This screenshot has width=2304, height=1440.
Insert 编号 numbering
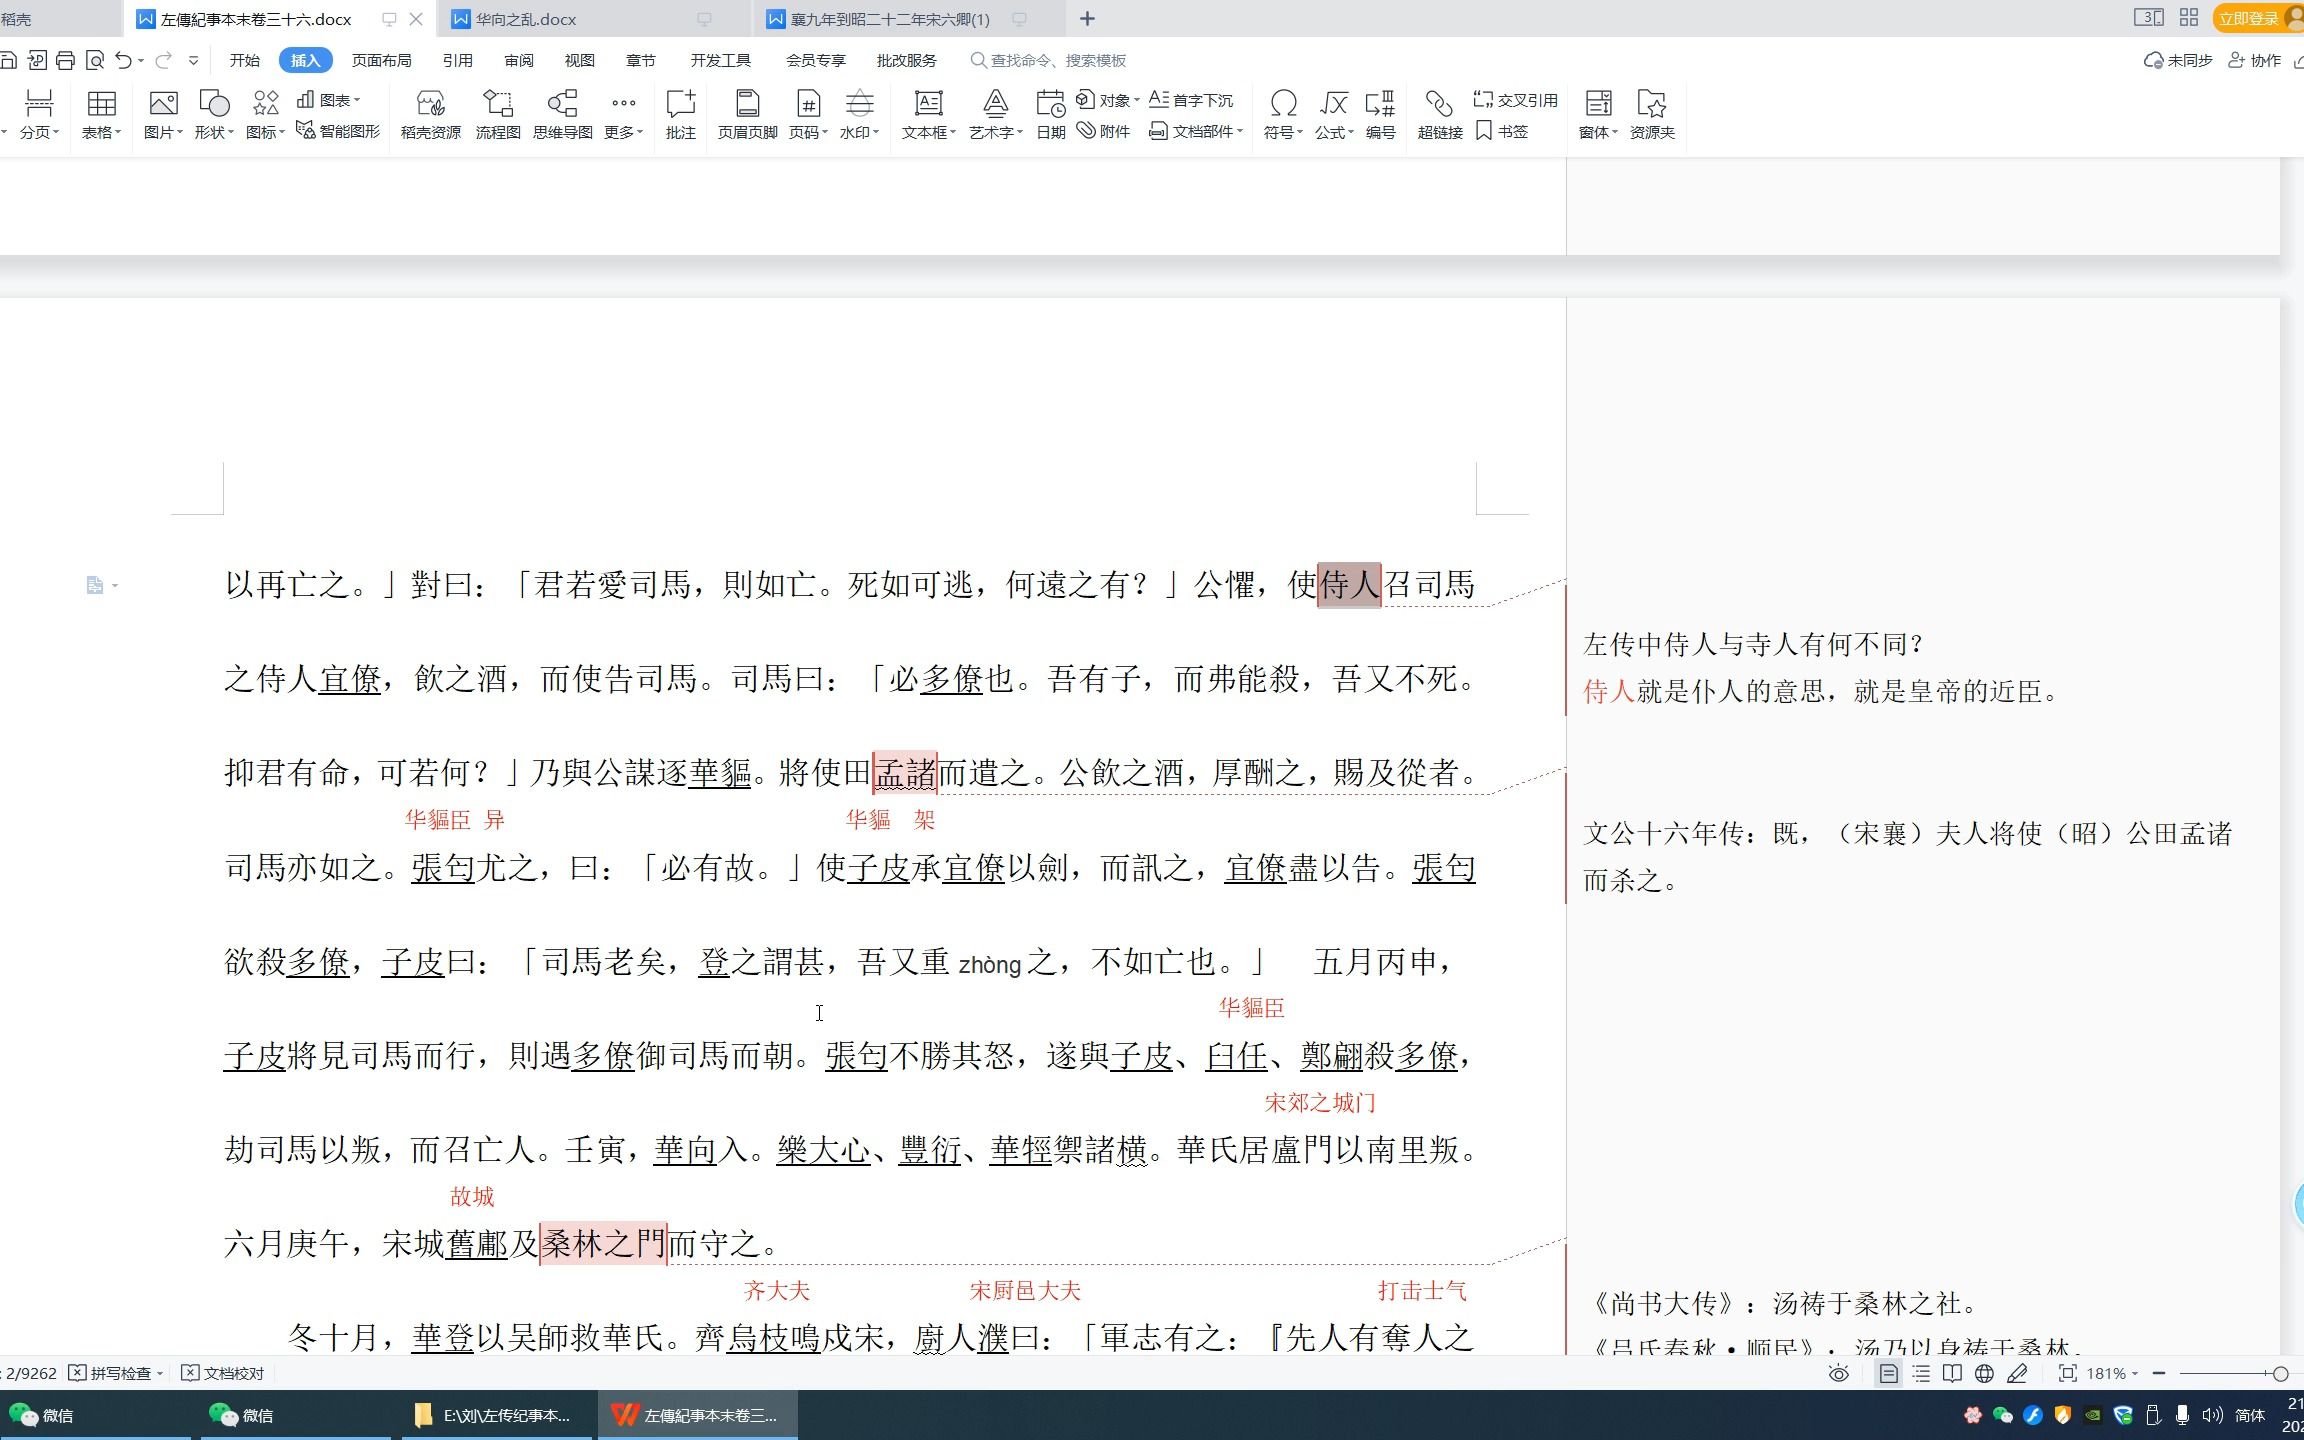1381,114
